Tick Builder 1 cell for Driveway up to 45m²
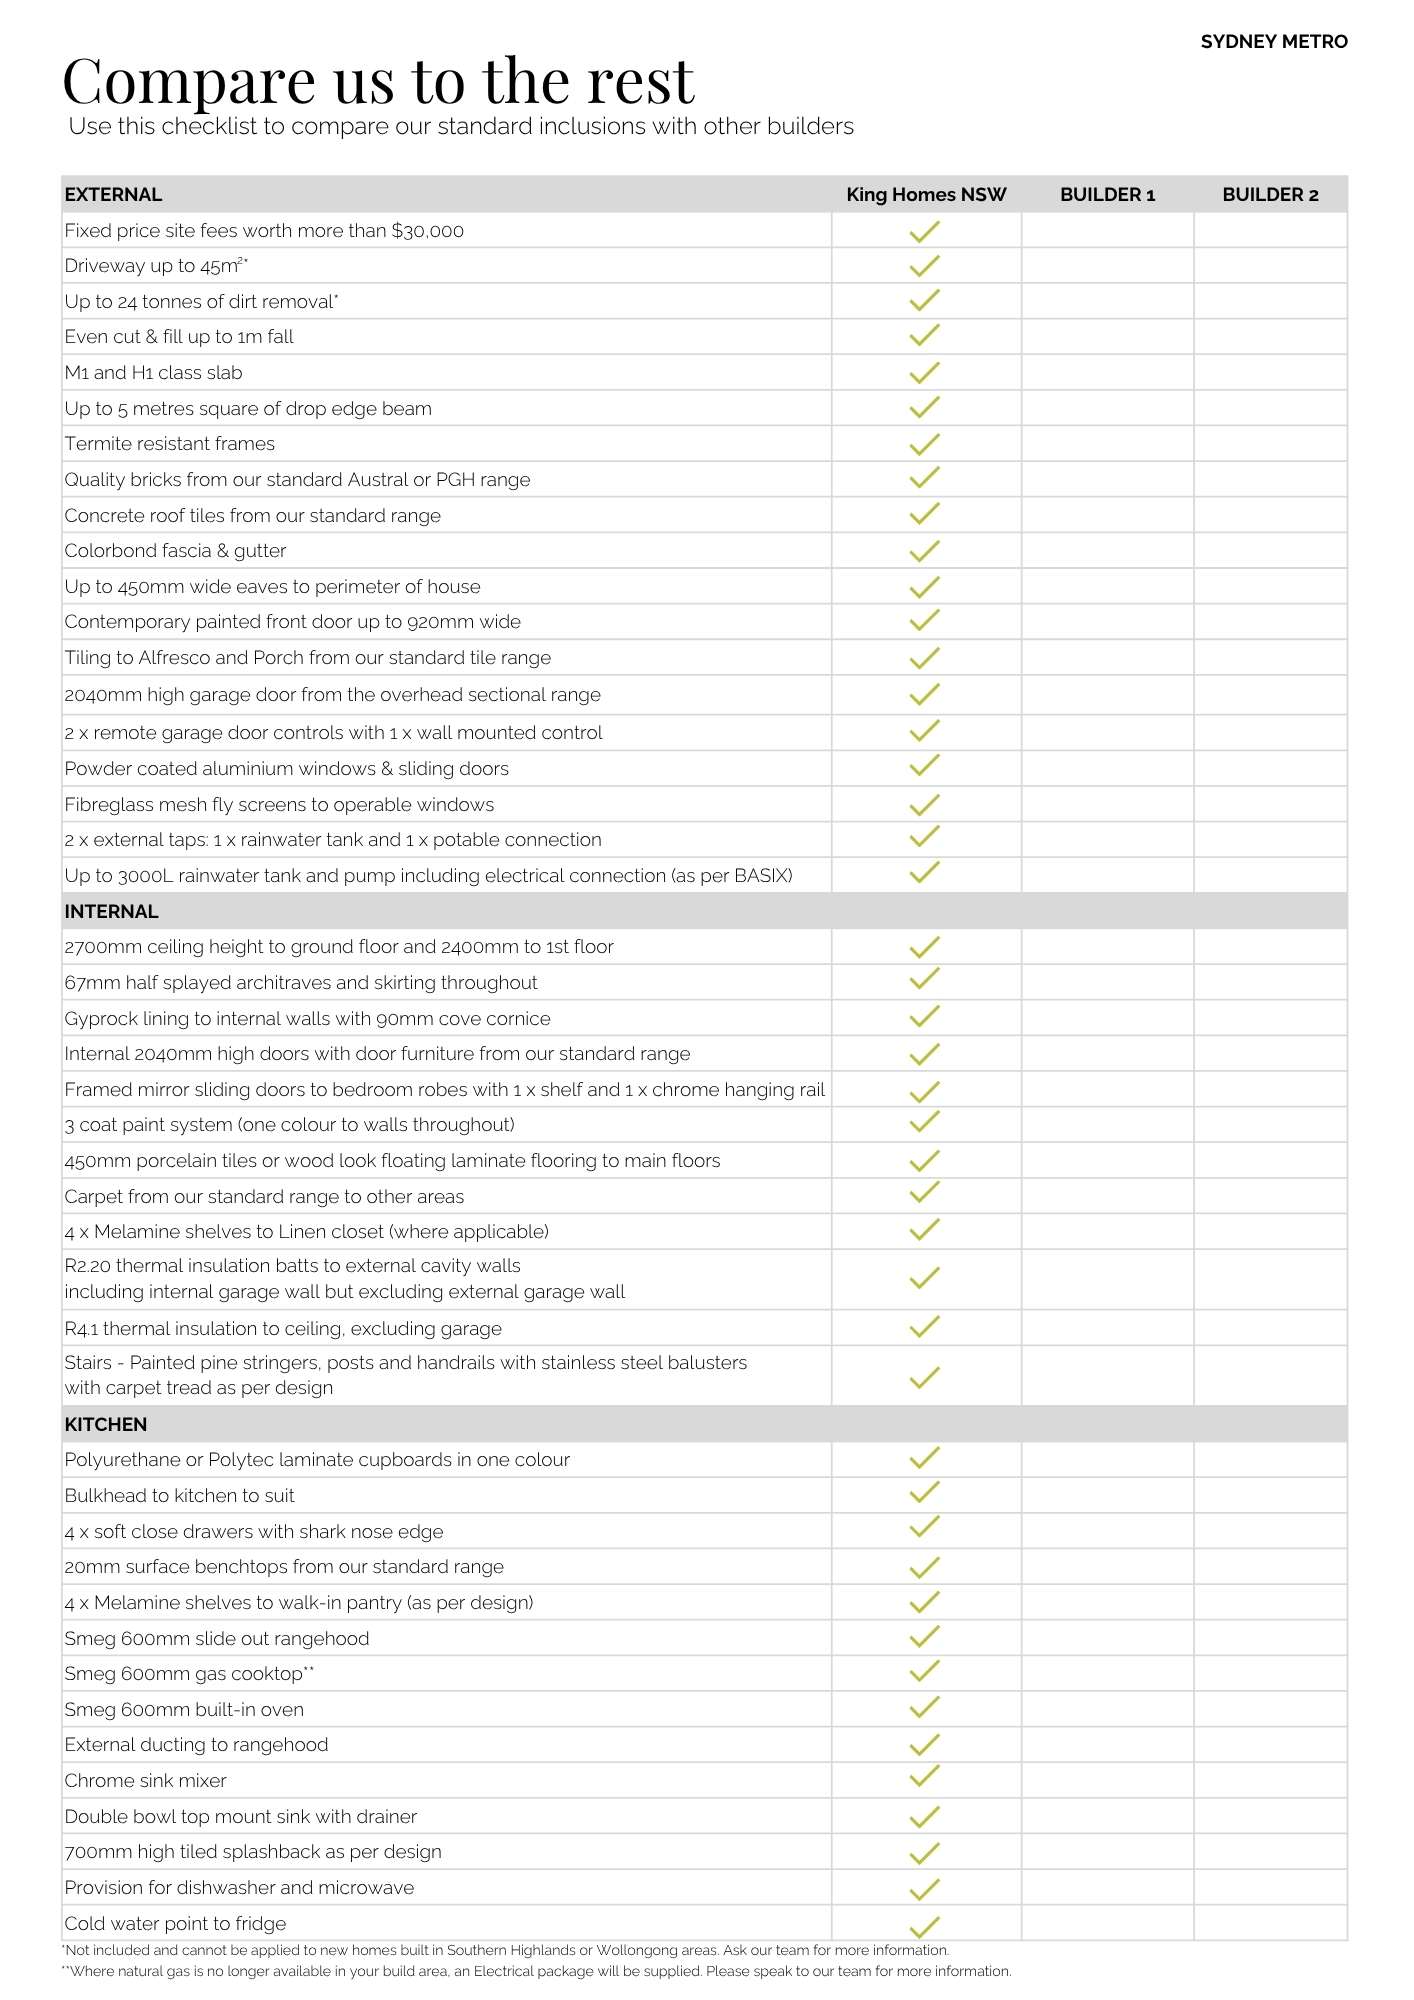 click(1107, 265)
